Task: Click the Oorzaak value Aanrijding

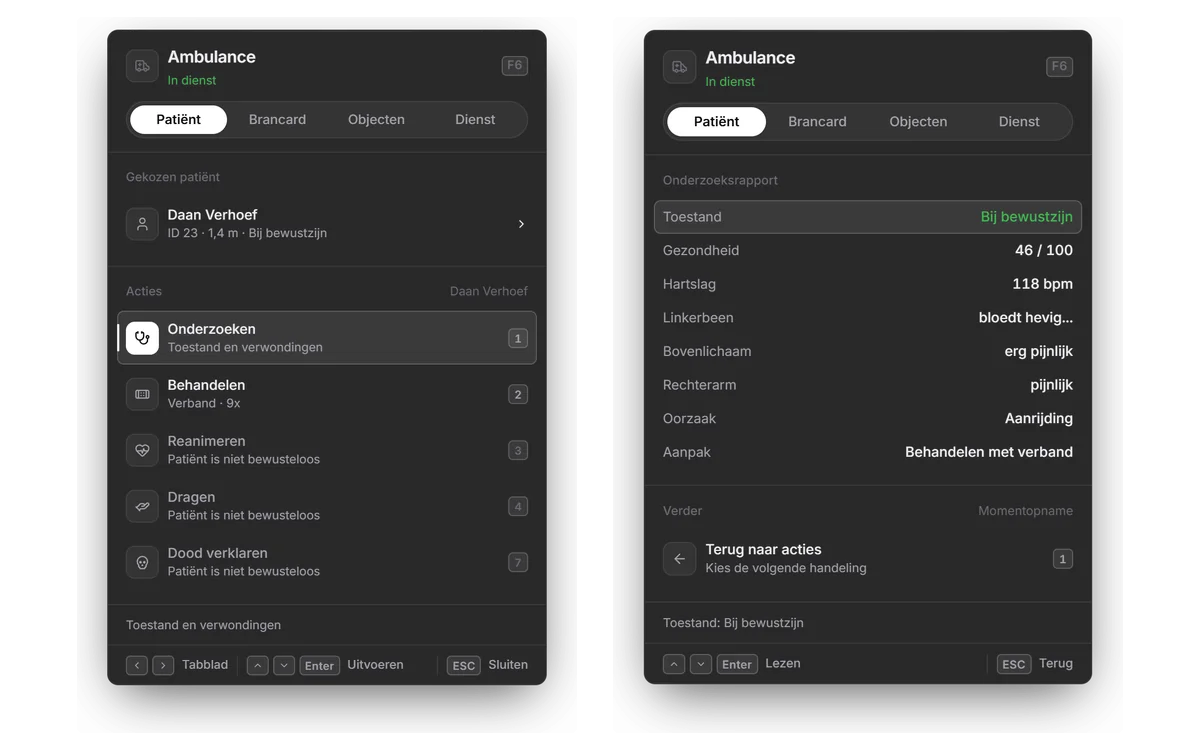Action: 1038,418
